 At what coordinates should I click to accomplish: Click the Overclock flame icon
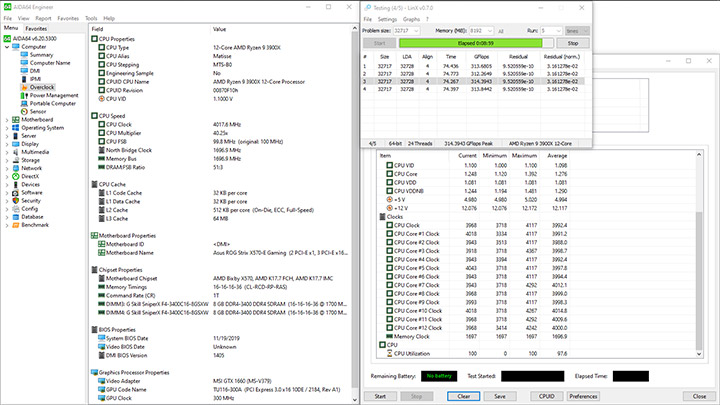pos(24,87)
